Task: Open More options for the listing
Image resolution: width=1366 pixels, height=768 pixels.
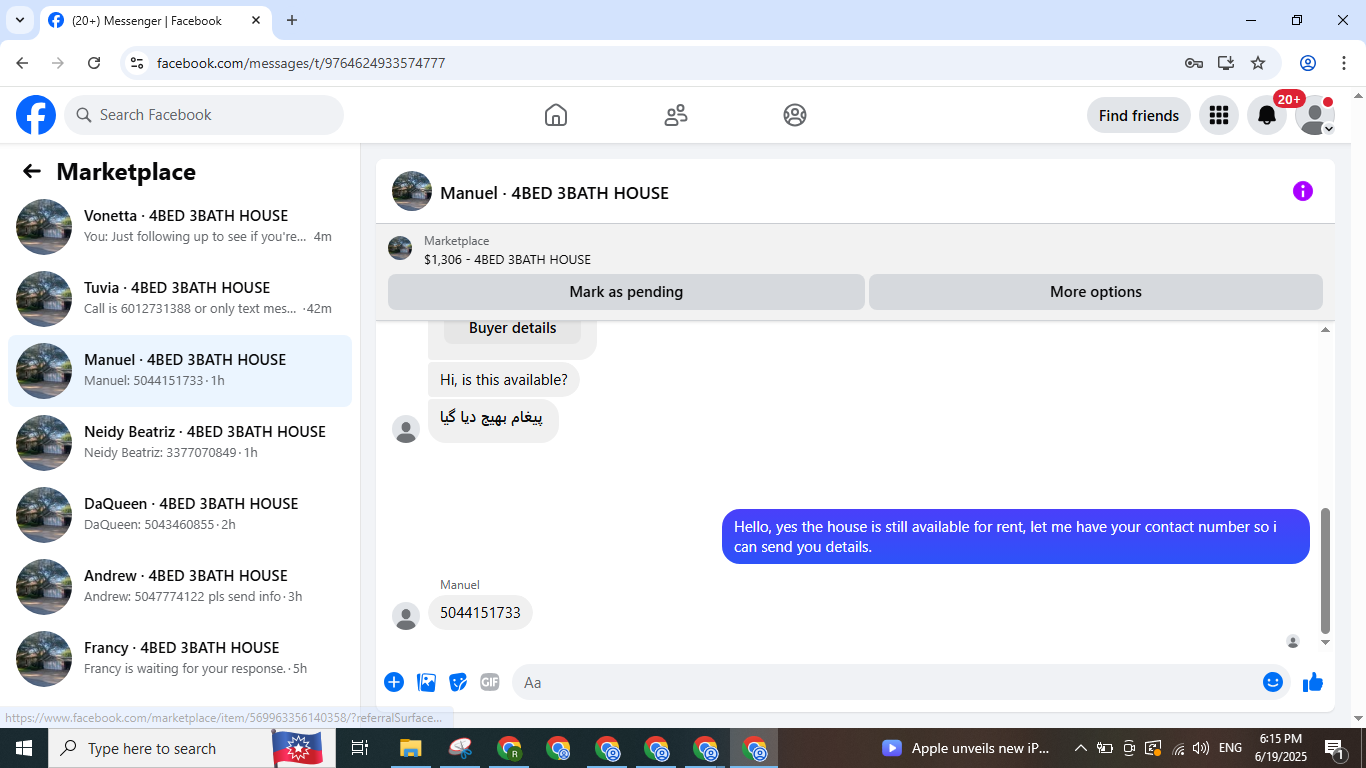Action: [1096, 292]
